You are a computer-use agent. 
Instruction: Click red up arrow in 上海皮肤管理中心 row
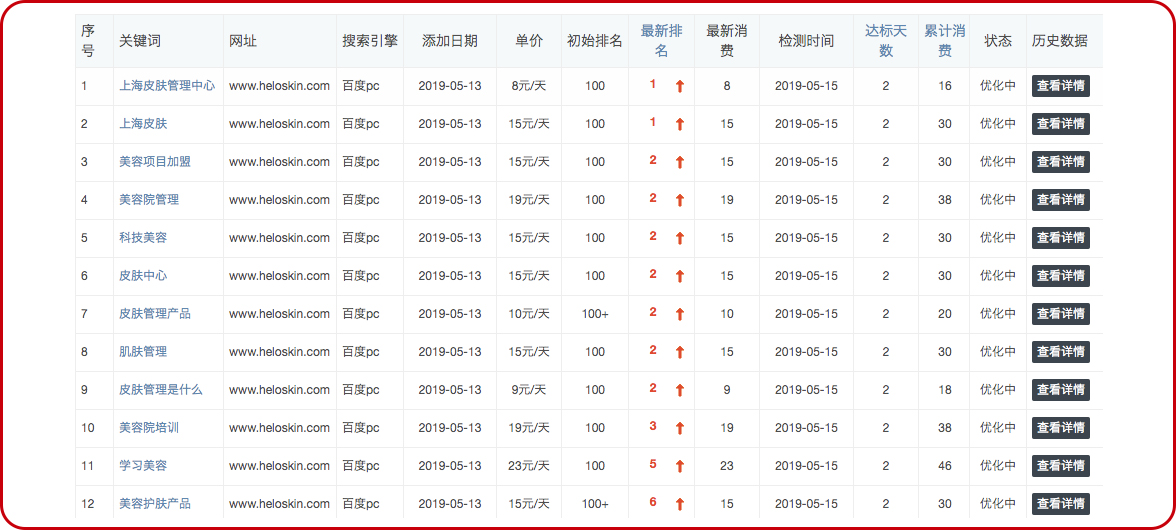click(x=680, y=87)
